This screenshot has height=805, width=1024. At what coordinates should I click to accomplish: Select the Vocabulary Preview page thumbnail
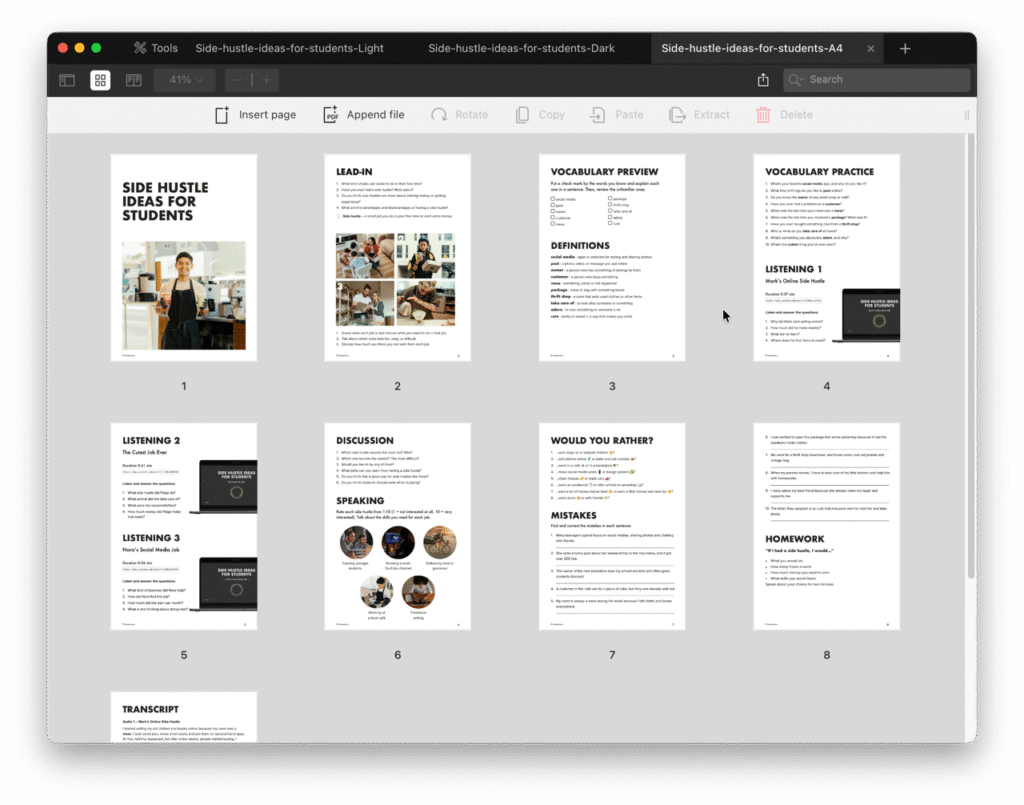[x=611, y=257]
